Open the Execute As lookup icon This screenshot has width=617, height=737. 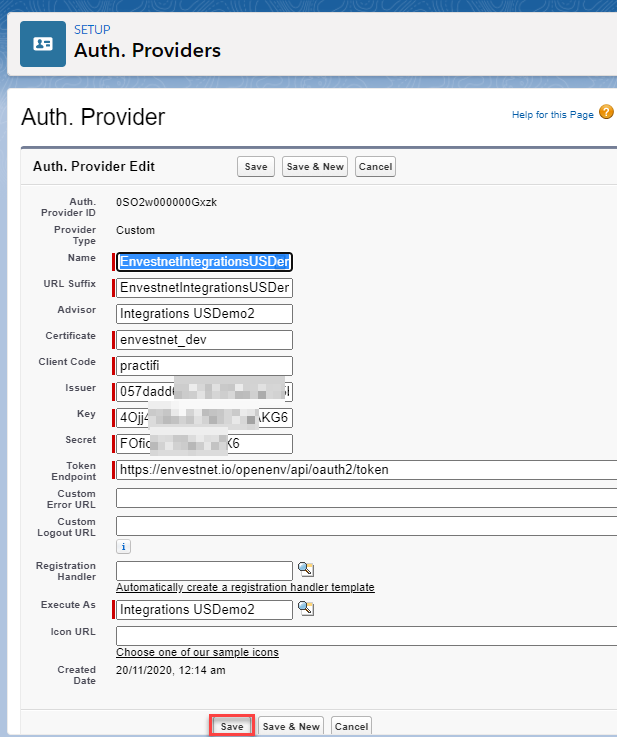306,609
